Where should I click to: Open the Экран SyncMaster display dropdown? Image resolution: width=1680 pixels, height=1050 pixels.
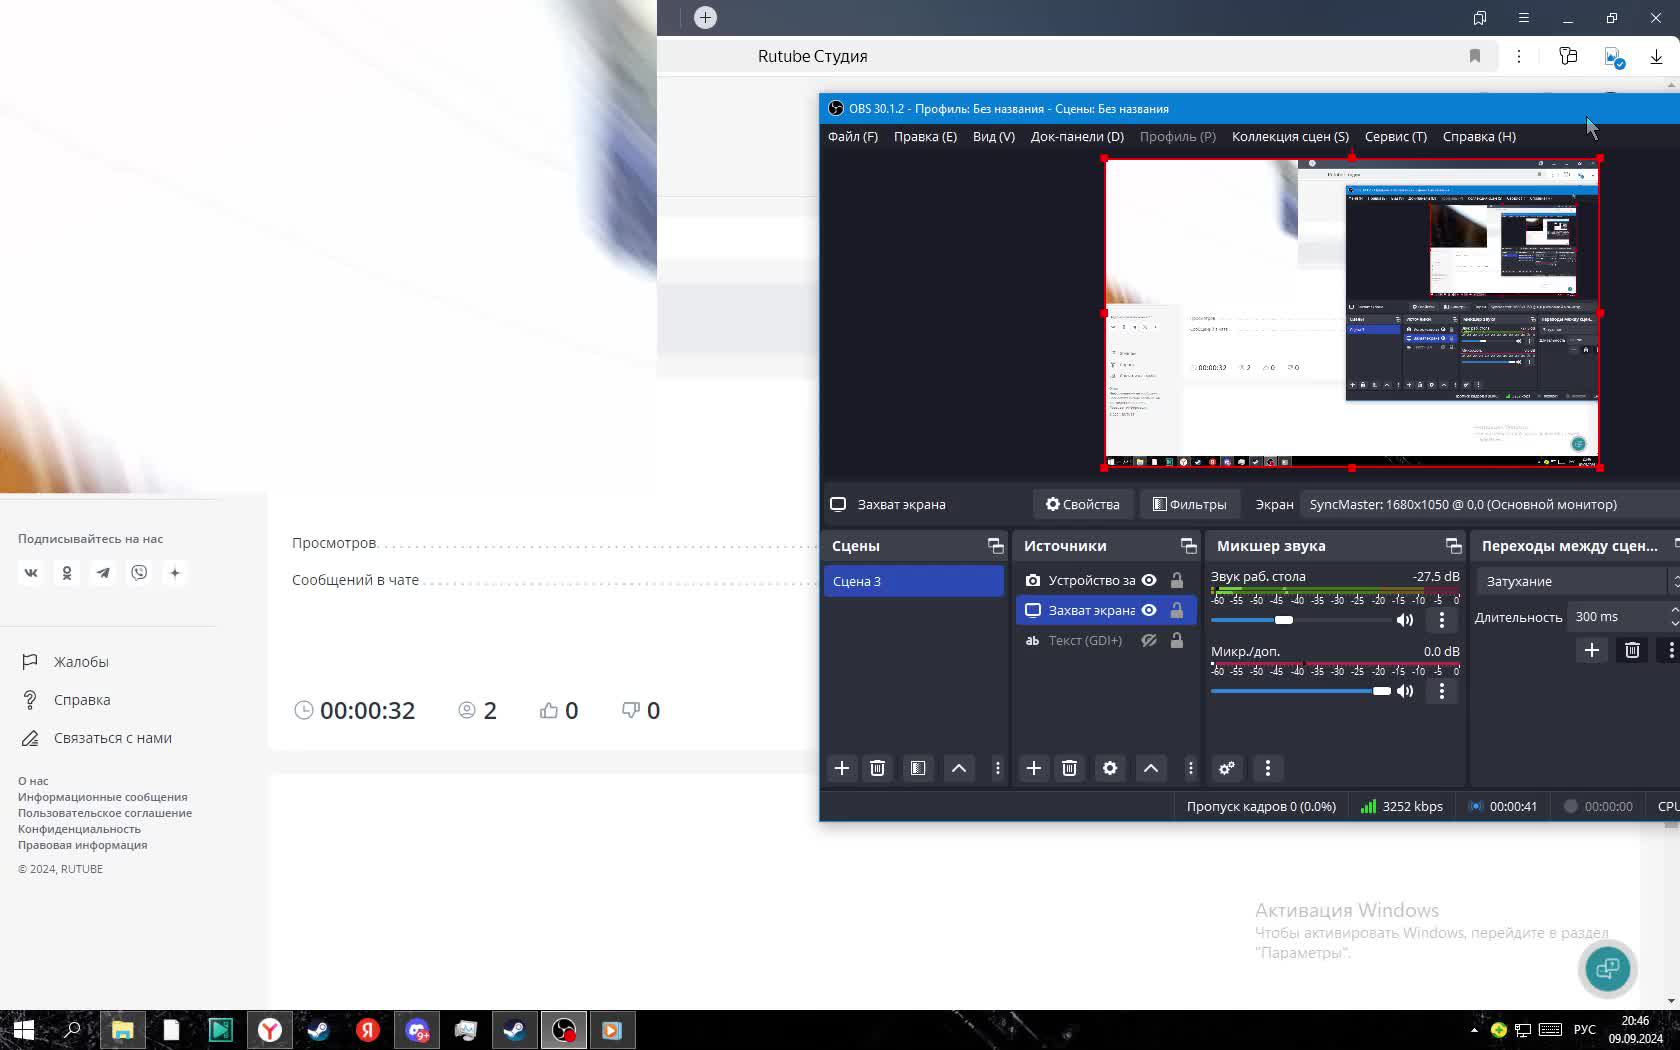point(1490,504)
